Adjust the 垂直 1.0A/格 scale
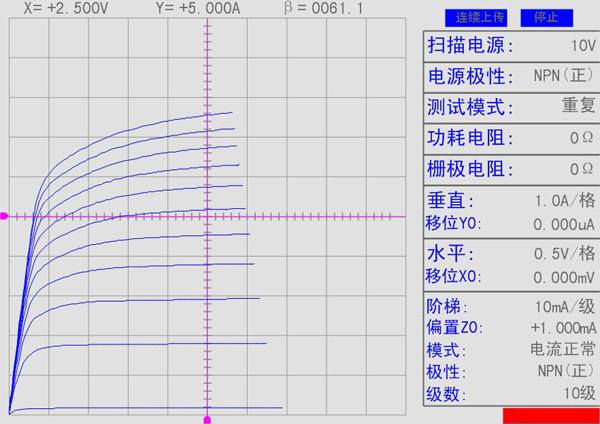Image resolution: width=600 pixels, height=424 pixels. coord(511,200)
